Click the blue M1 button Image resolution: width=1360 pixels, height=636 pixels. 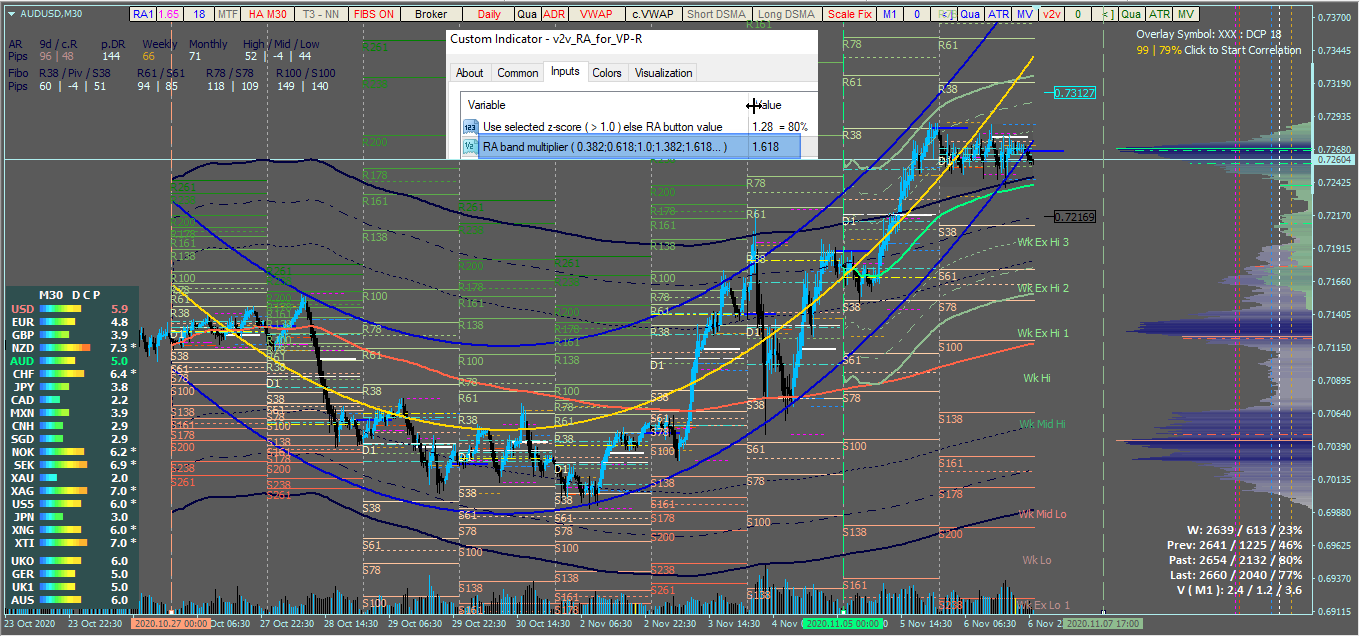[889, 15]
